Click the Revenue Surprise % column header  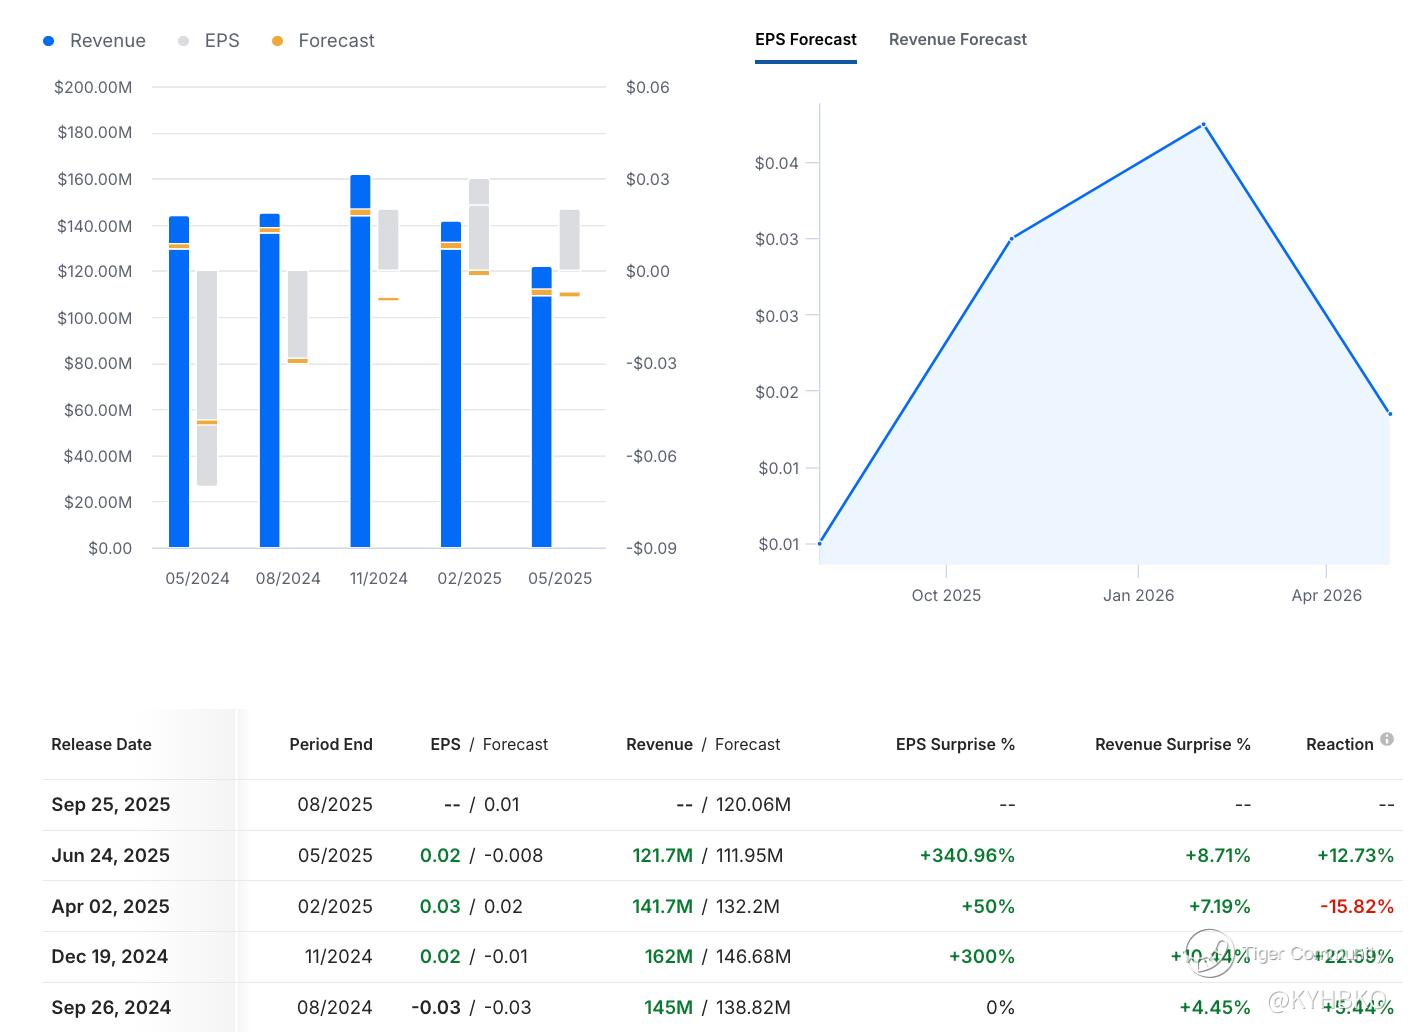pyautogui.click(x=1172, y=745)
